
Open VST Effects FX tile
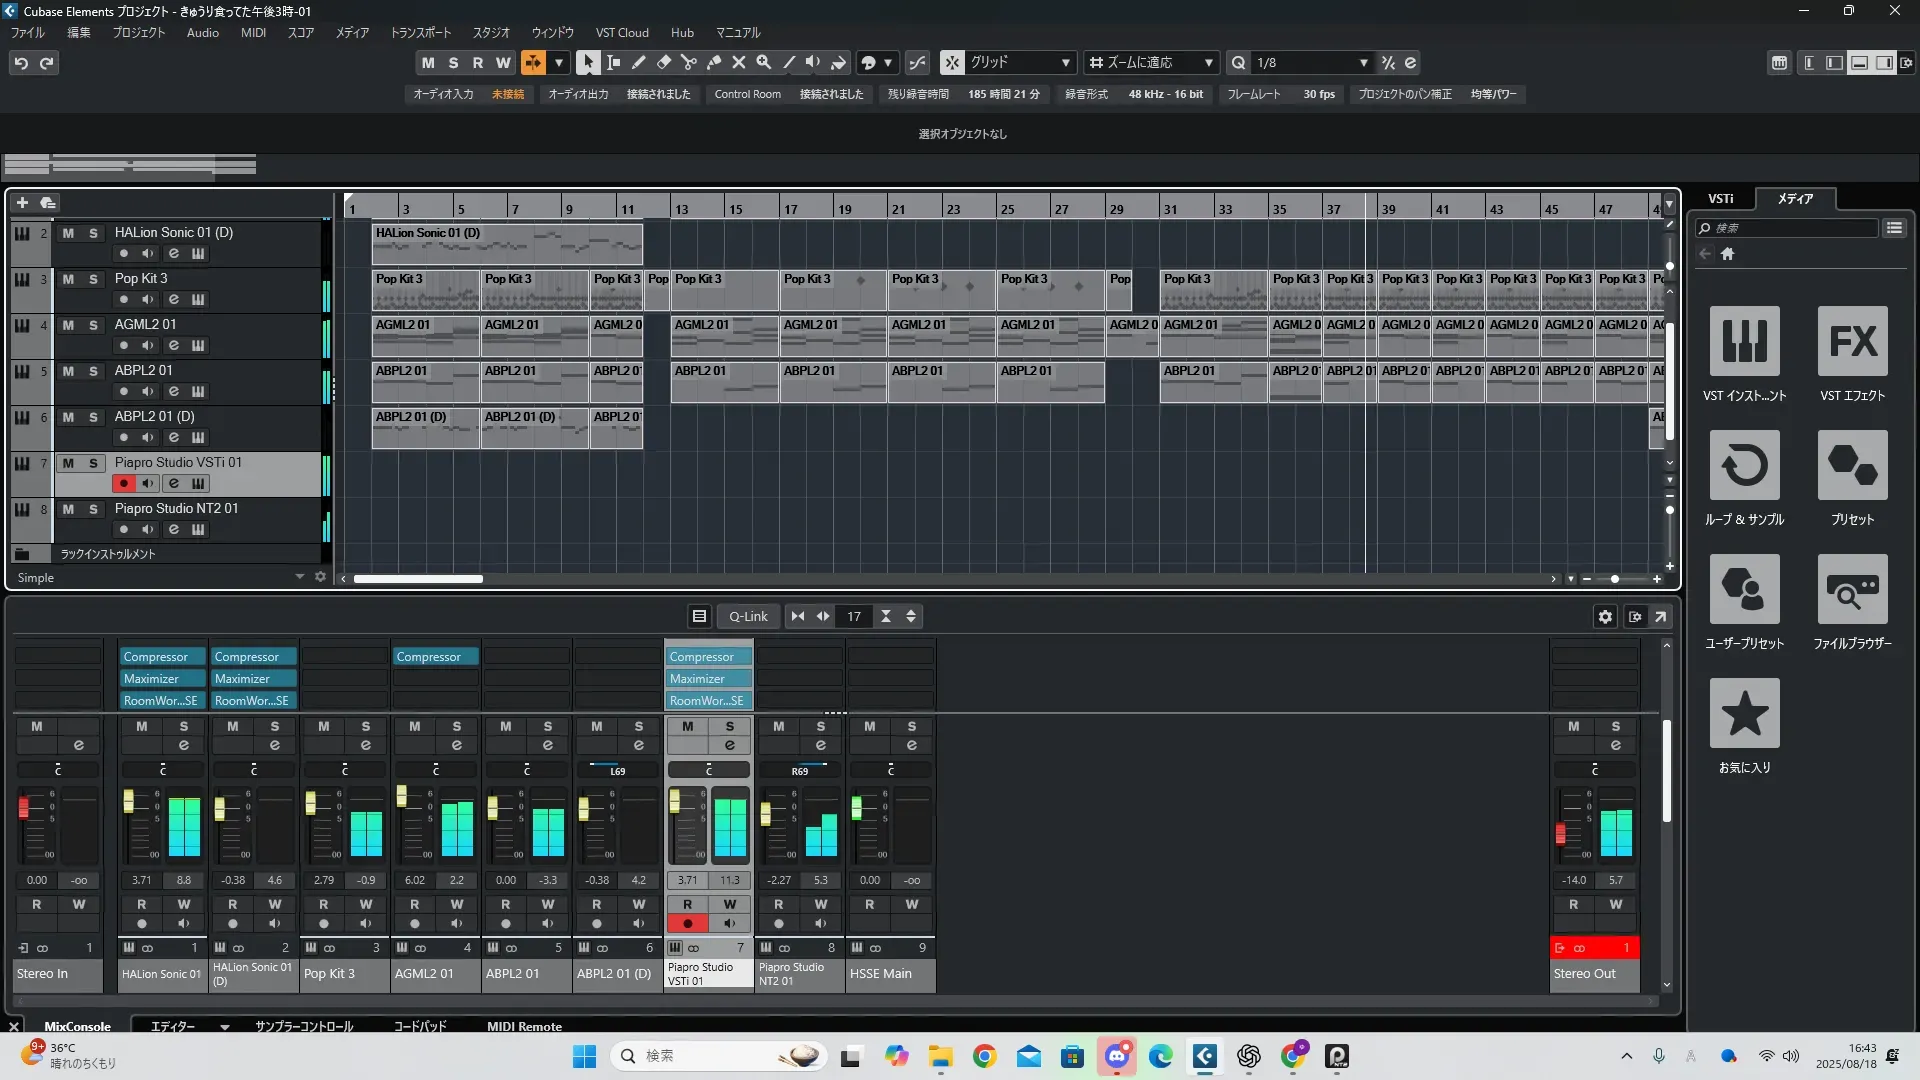1852,341
